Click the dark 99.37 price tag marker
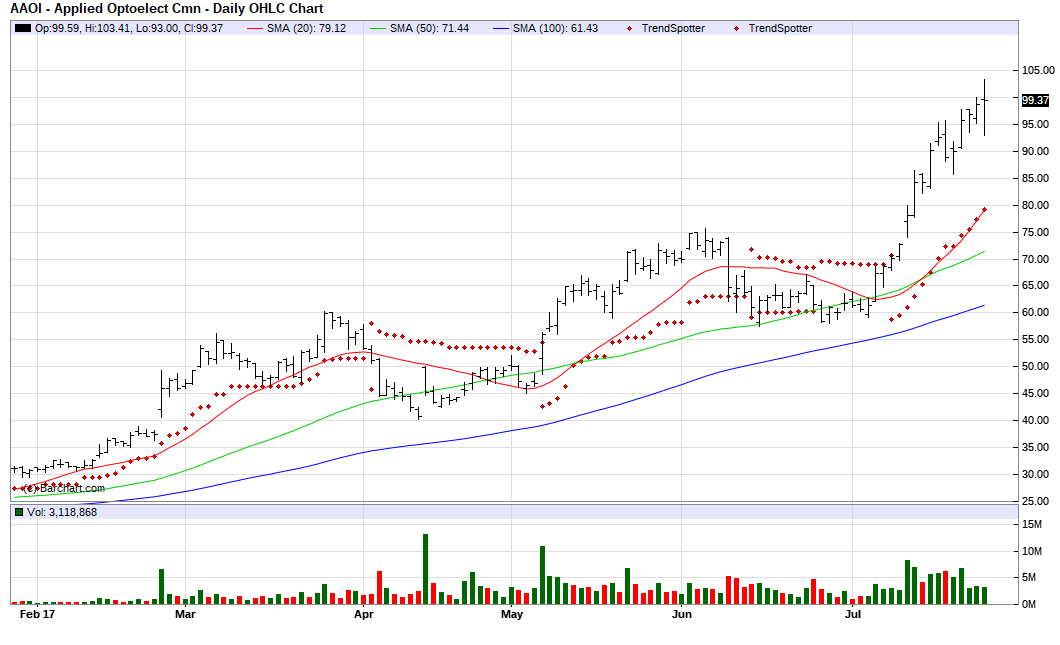The height and width of the screenshot is (645, 1060). click(1033, 99)
